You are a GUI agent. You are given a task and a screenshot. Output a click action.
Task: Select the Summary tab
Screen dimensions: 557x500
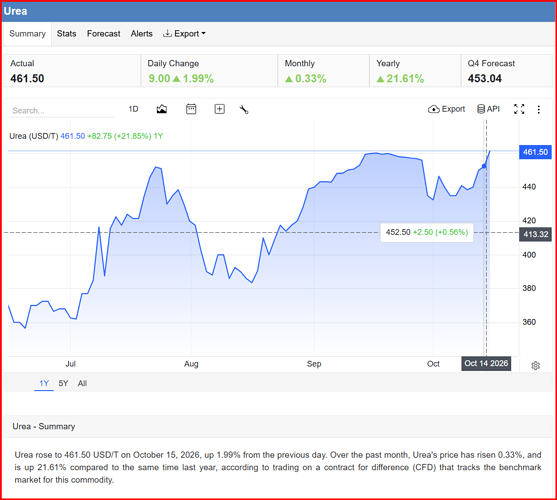pyautogui.click(x=27, y=34)
